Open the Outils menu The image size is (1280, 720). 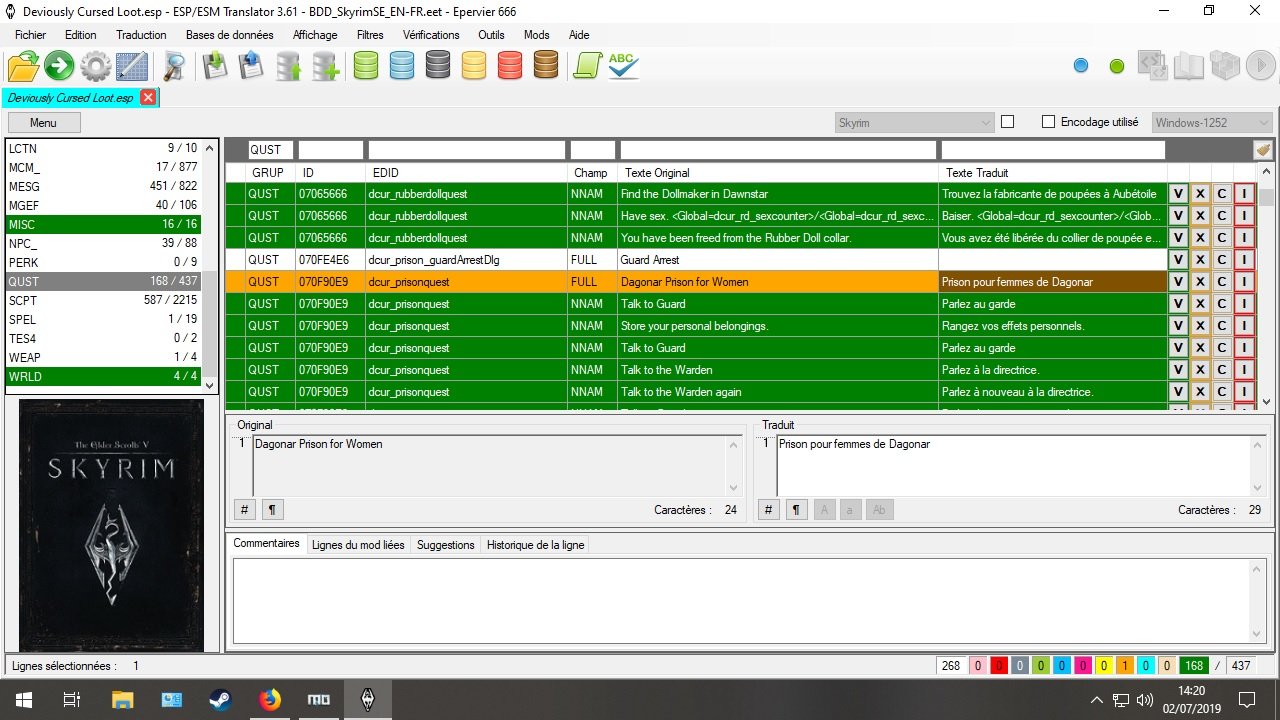(491, 35)
